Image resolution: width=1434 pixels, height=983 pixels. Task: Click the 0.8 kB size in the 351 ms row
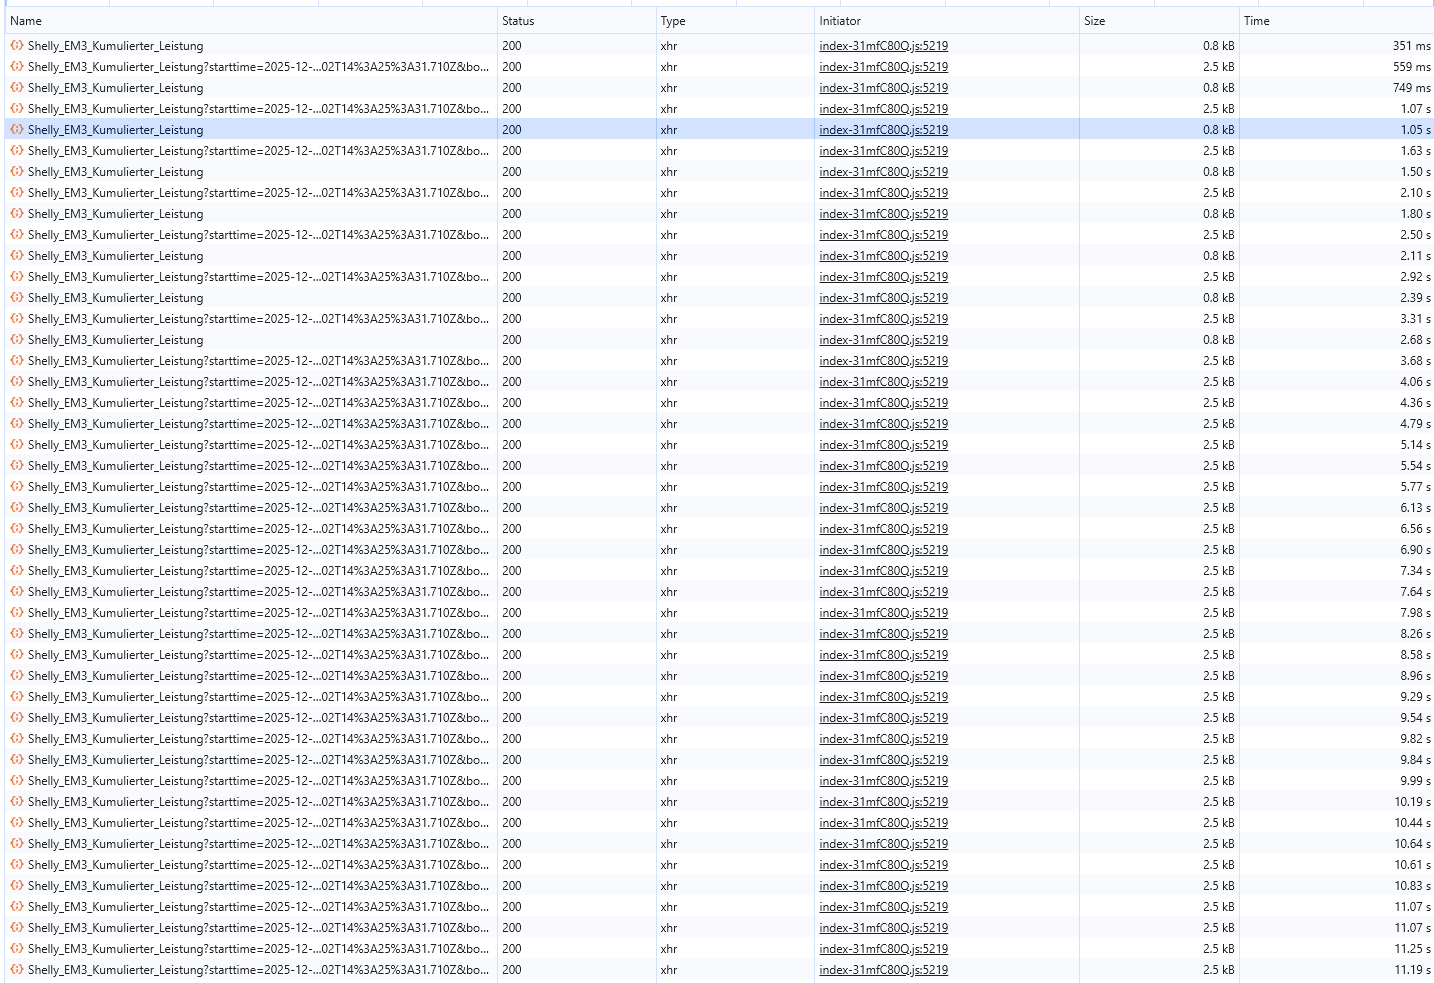(1219, 46)
